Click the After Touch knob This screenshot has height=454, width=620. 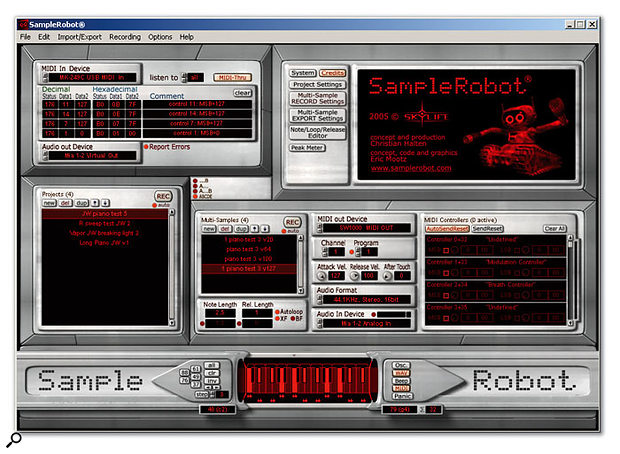pos(388,276)
